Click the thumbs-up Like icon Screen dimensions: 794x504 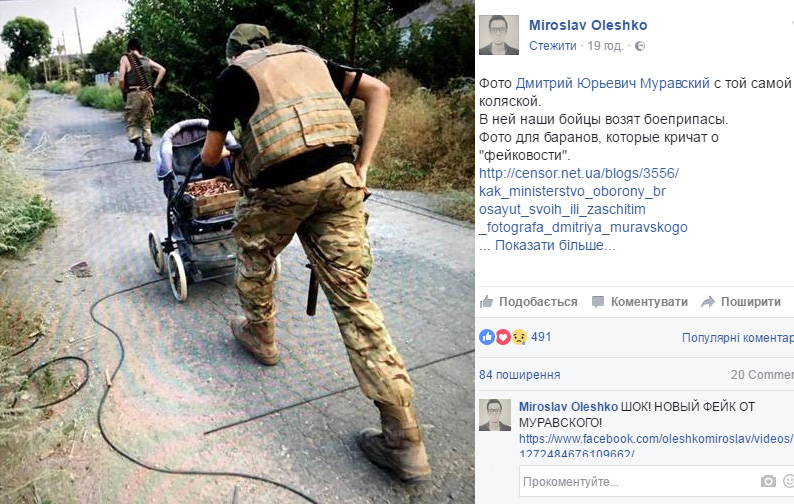click(x=486, y=302)
